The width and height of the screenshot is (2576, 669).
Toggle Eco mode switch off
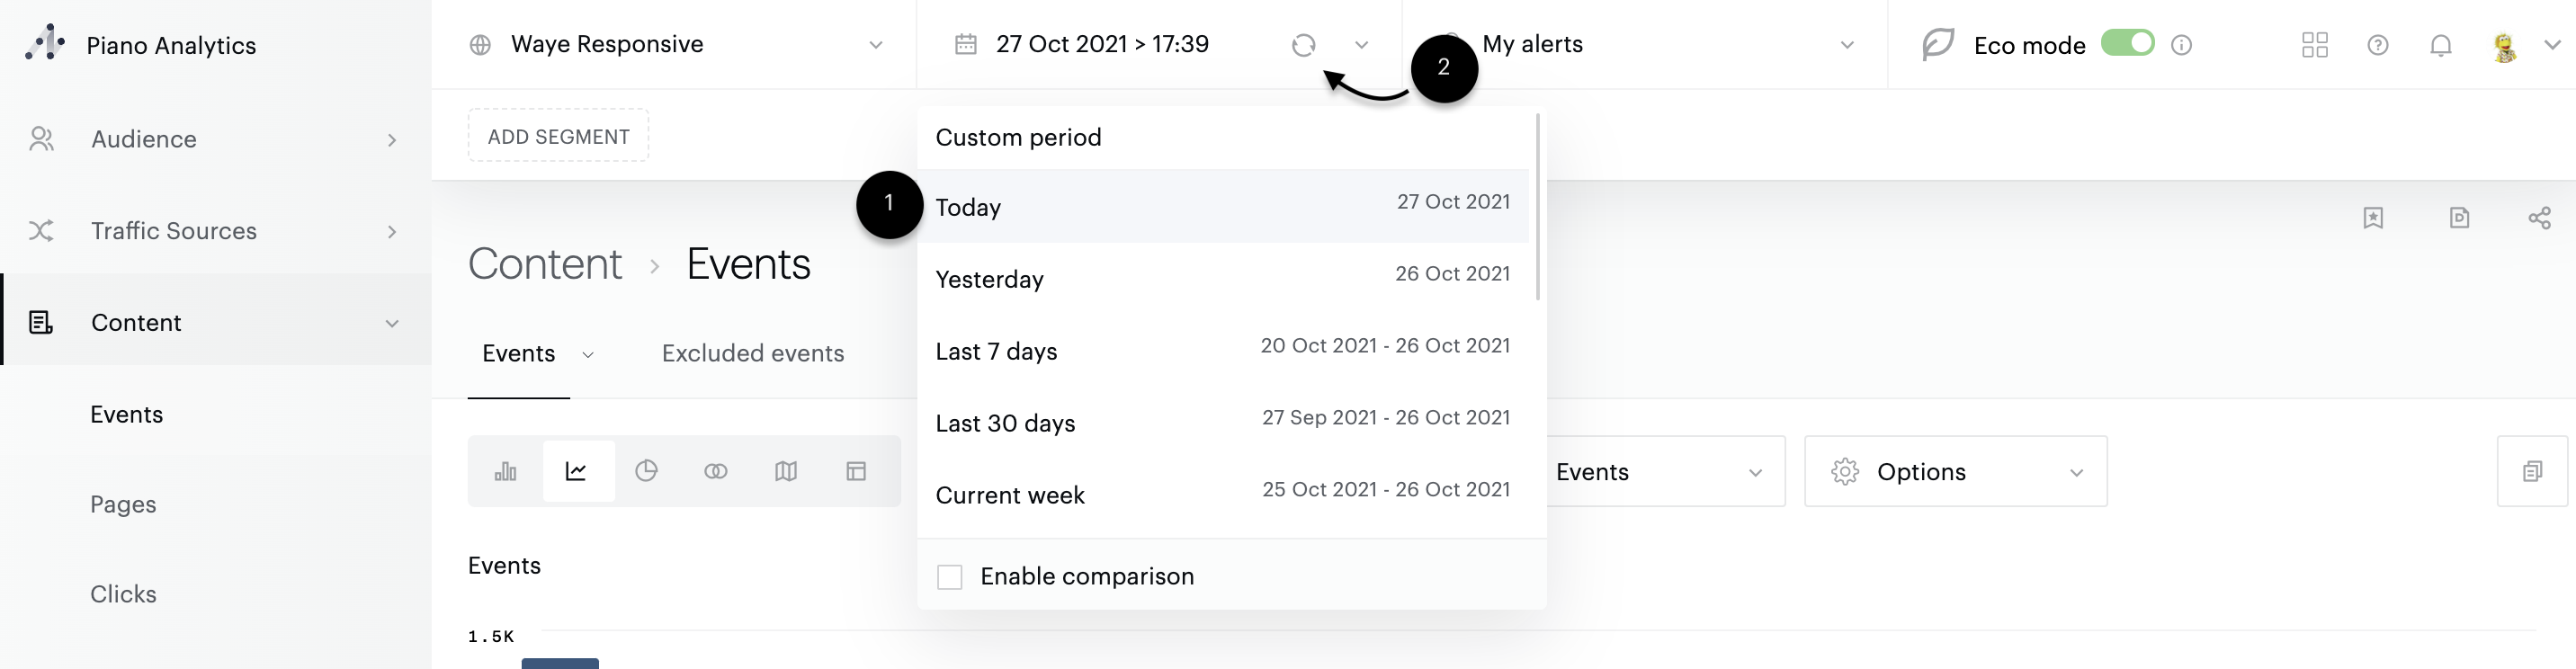pos(2127,43)
